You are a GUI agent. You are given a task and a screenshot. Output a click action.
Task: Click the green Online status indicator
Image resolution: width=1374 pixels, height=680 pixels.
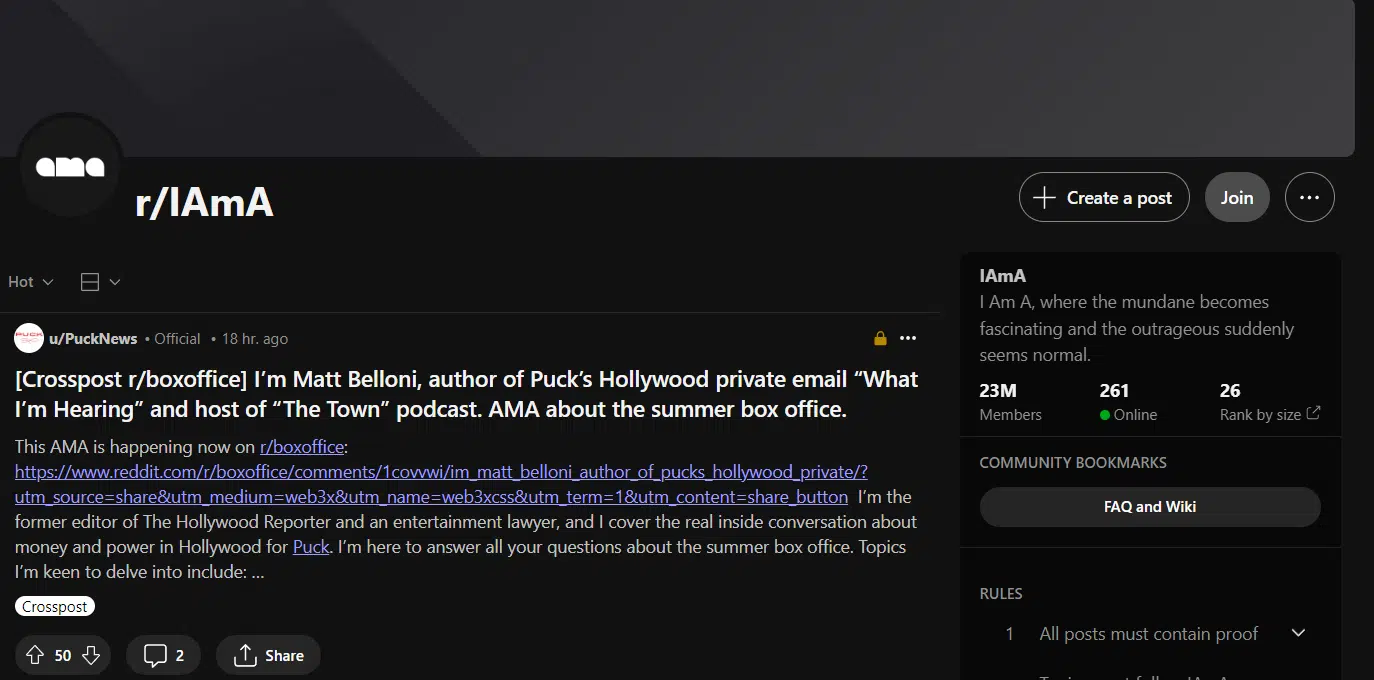(1104, 414)
